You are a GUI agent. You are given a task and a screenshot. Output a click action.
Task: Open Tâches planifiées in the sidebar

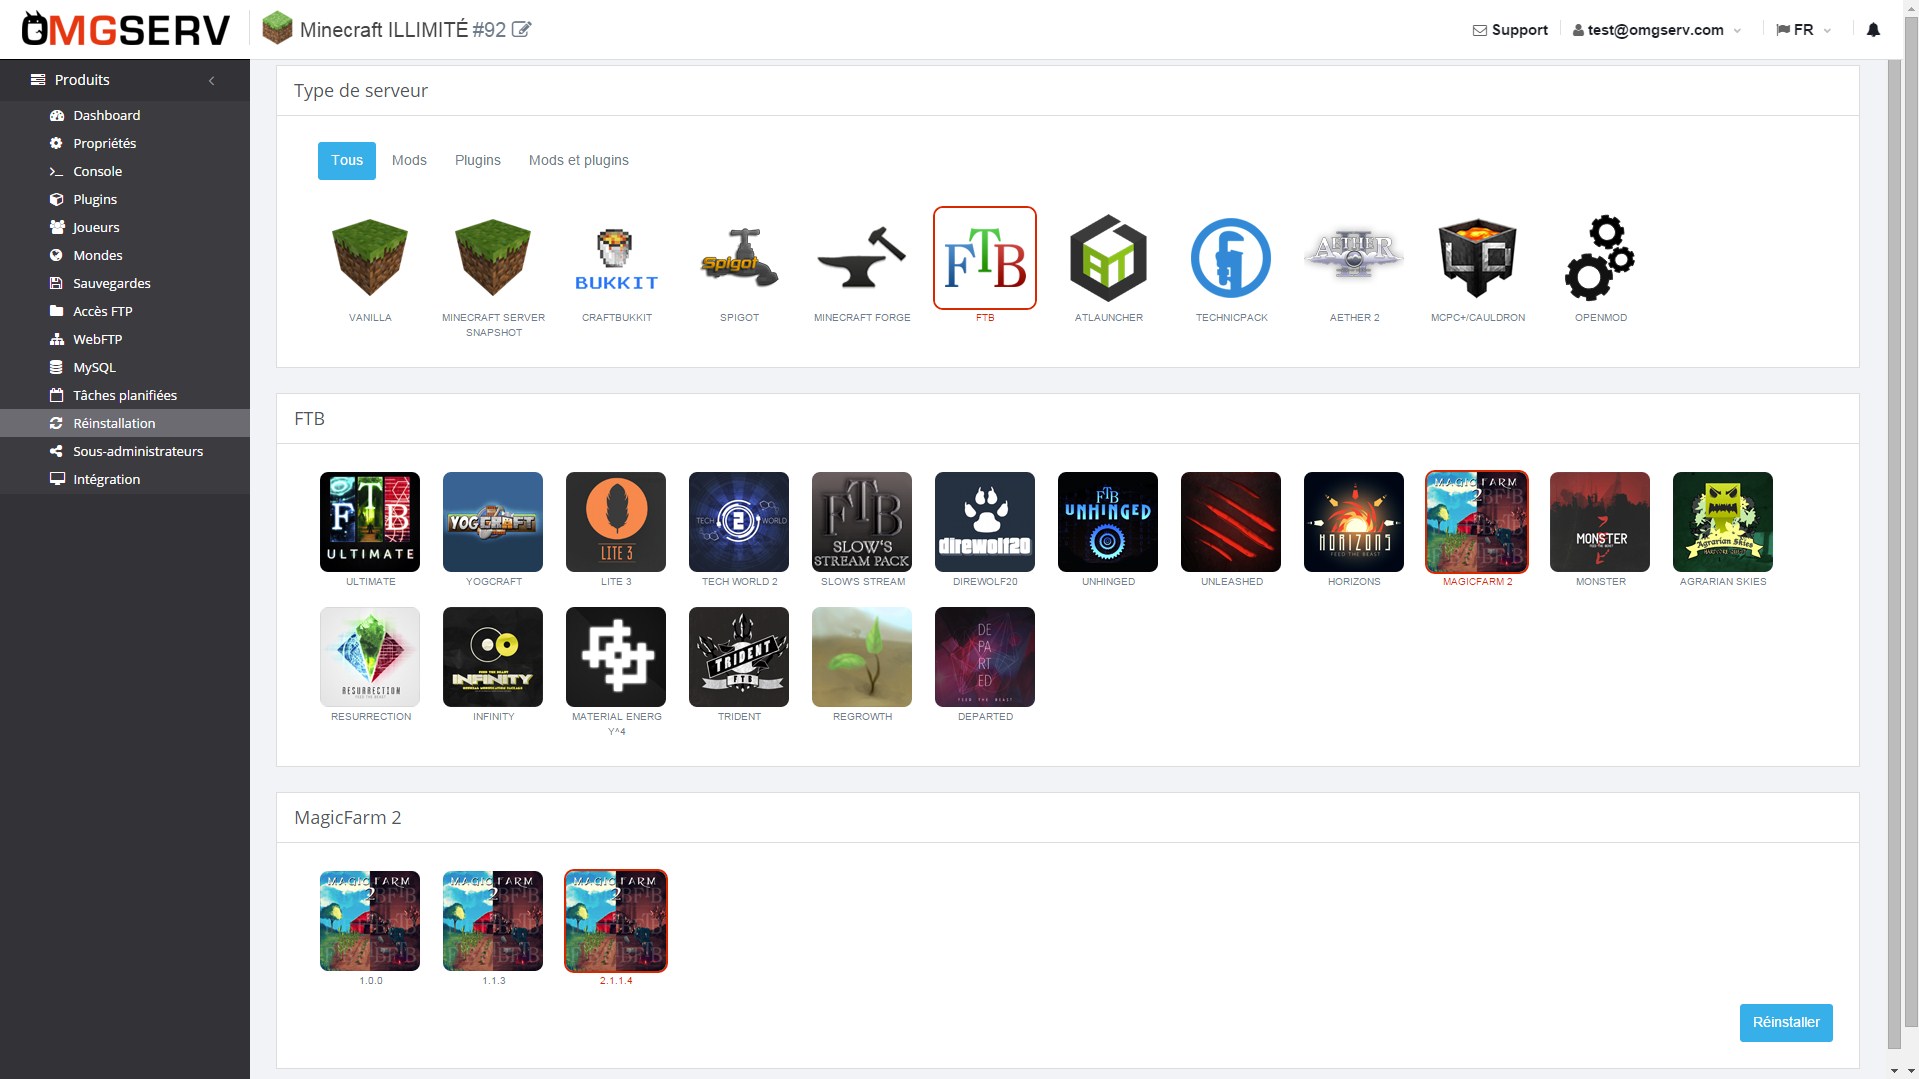[x=125, y=395]
